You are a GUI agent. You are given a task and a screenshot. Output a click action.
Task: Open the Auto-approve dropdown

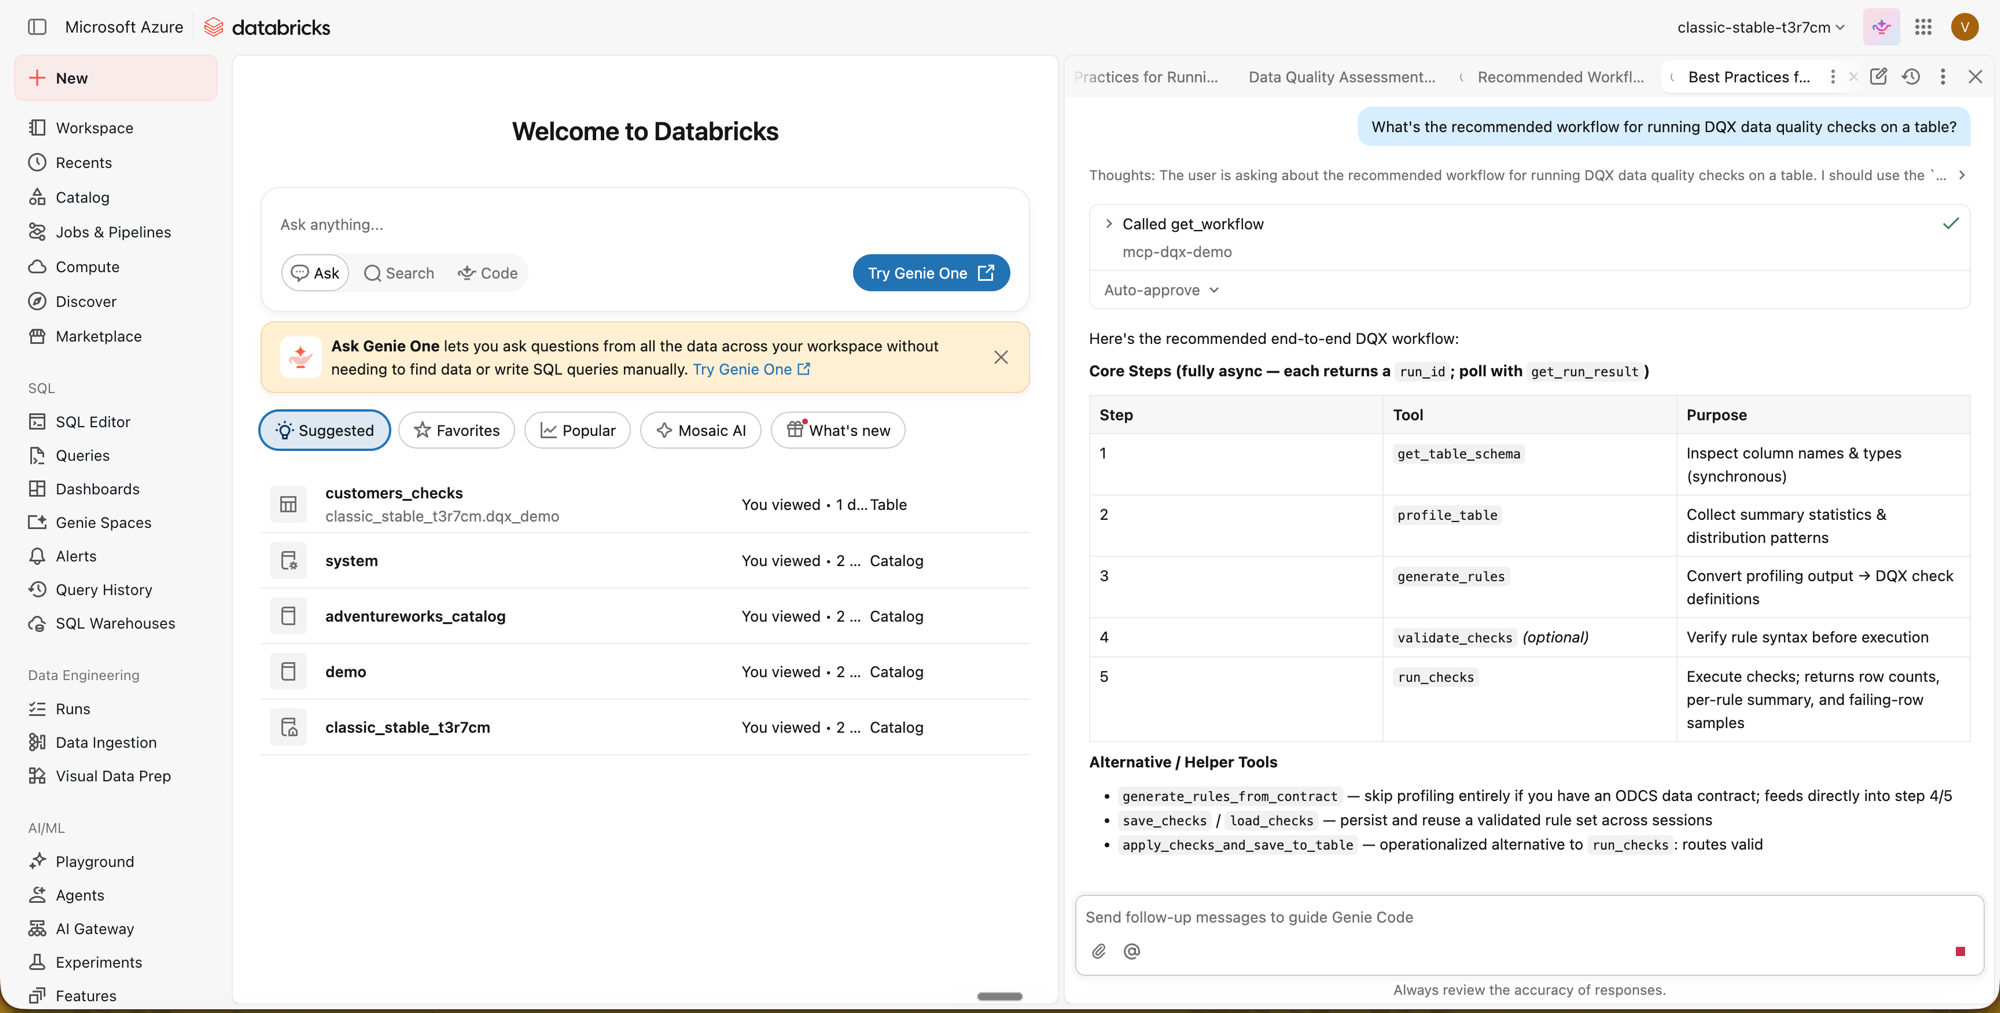coord(1161,290)
